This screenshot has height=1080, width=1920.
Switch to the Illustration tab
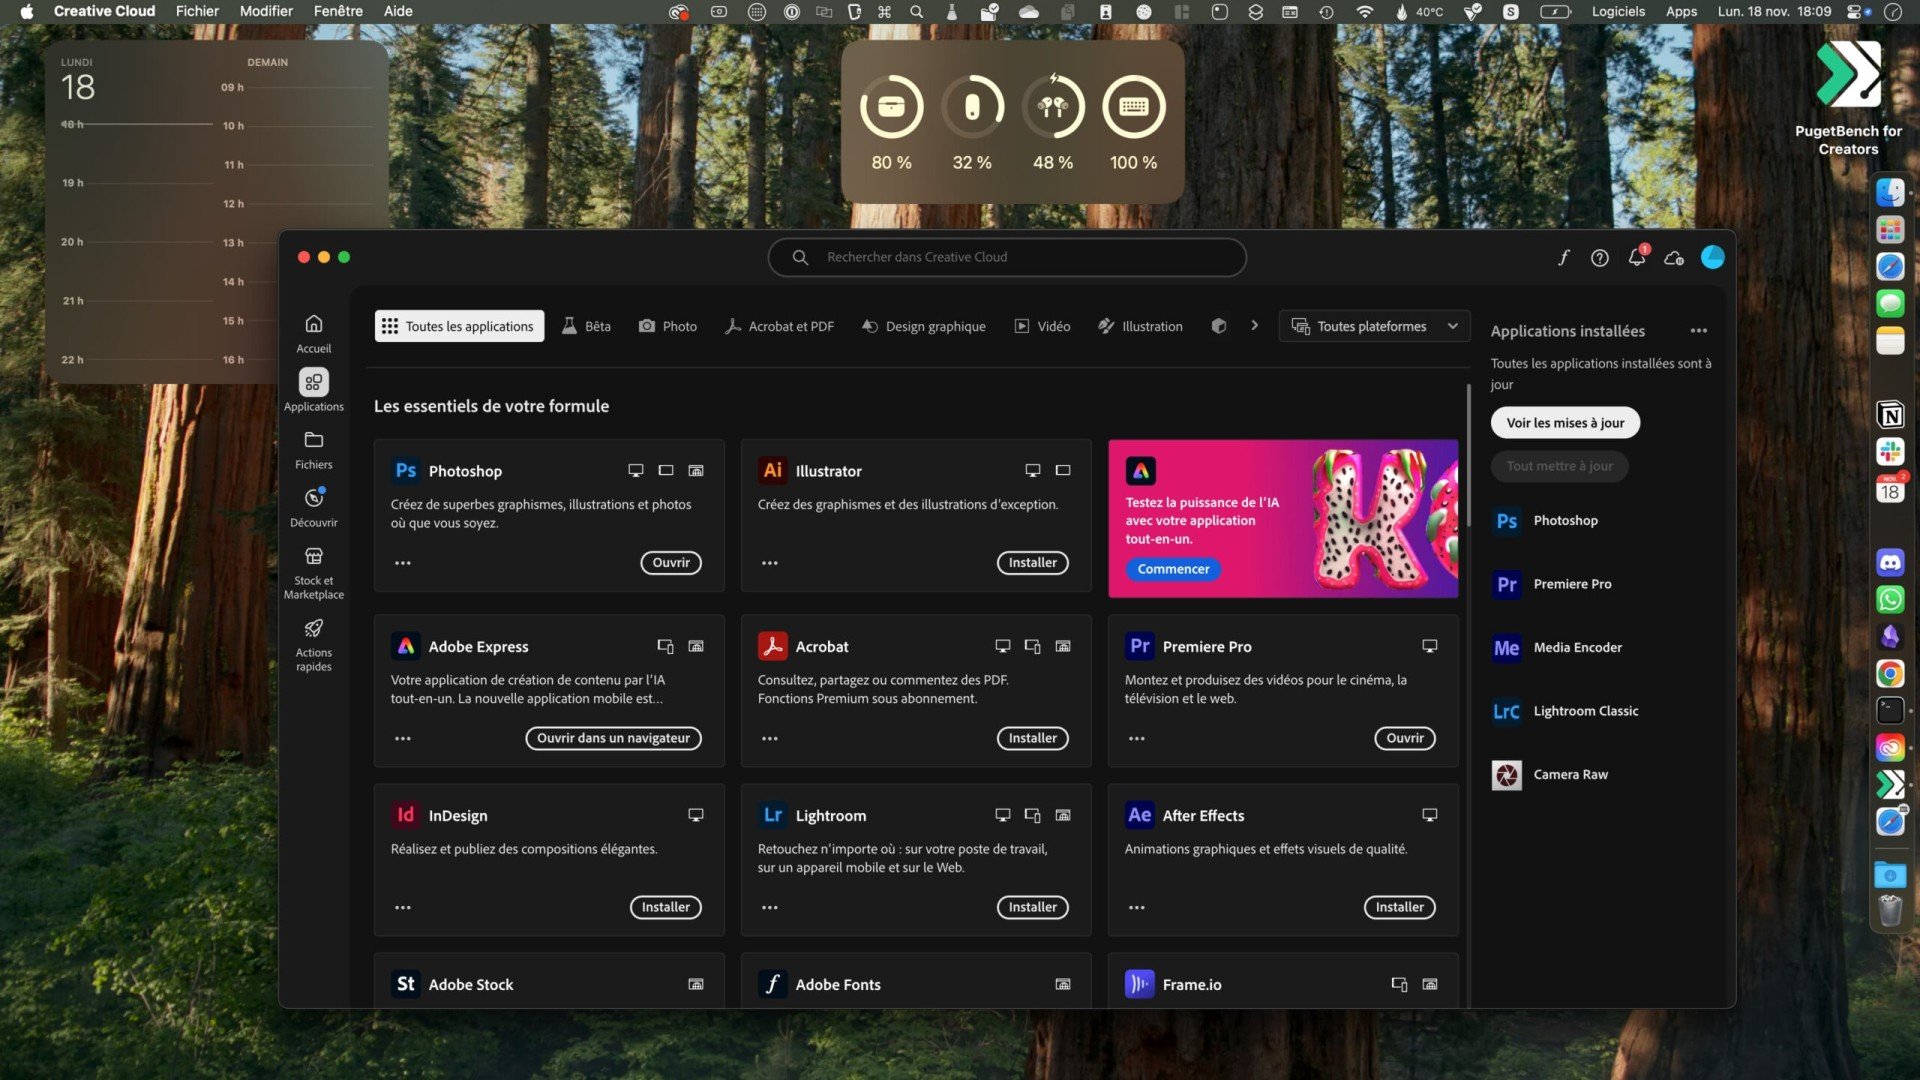1140,326
